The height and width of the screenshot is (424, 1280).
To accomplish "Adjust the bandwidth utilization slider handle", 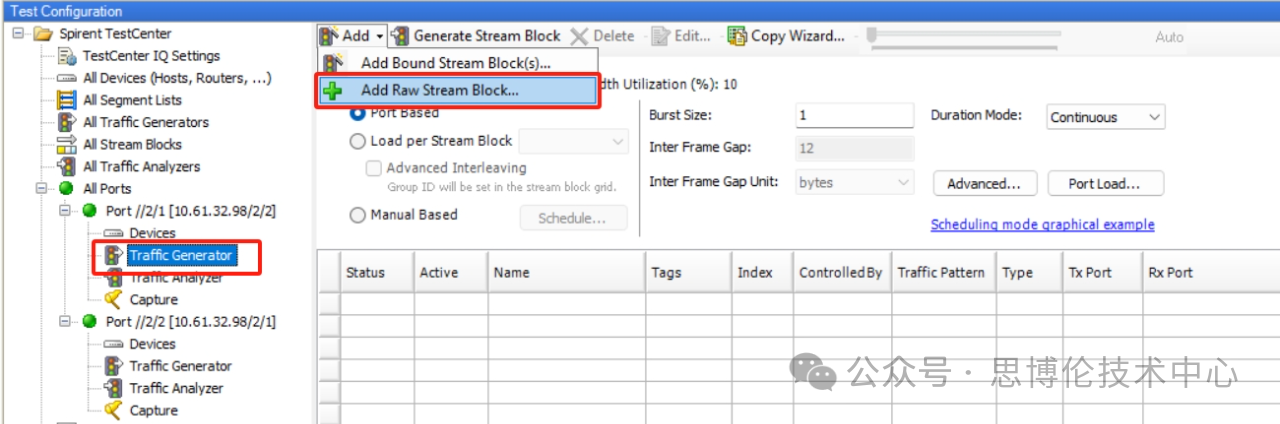I will click(x=872, y=36).
